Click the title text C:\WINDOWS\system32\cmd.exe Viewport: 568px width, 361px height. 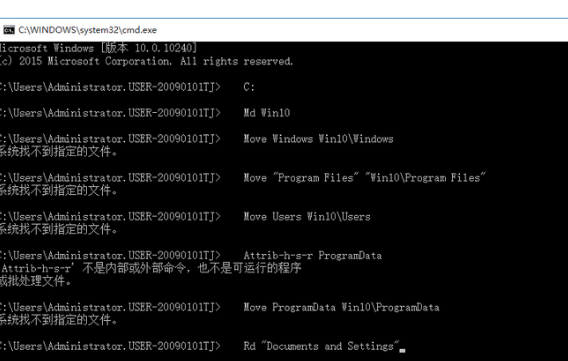88,30
